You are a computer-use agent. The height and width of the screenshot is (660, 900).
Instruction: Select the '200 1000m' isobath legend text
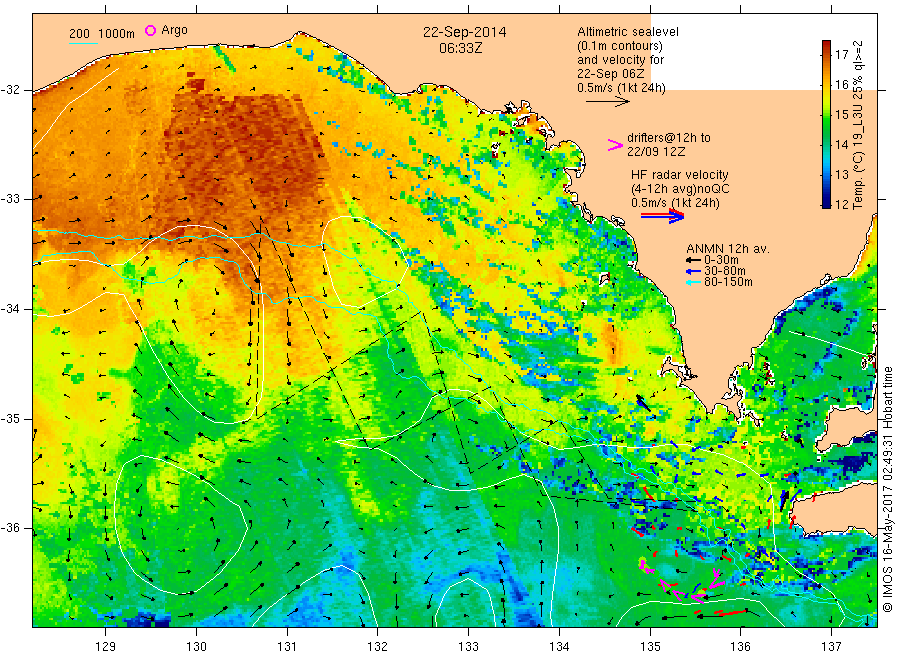tap(102, 33)
